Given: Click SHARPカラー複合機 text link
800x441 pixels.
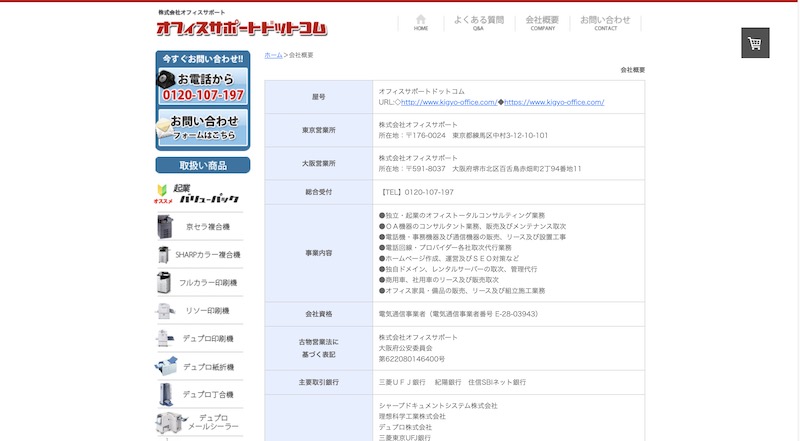Looking at the screenshot, I should click(x=208, y=255).
